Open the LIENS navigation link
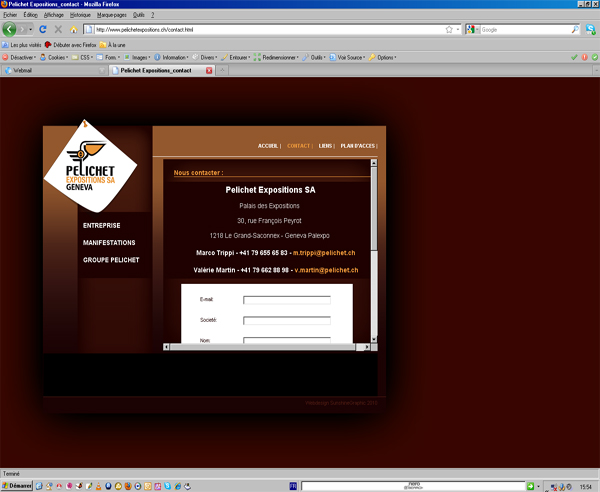Screen dimensions: 600x492 [x=325, y=146]
